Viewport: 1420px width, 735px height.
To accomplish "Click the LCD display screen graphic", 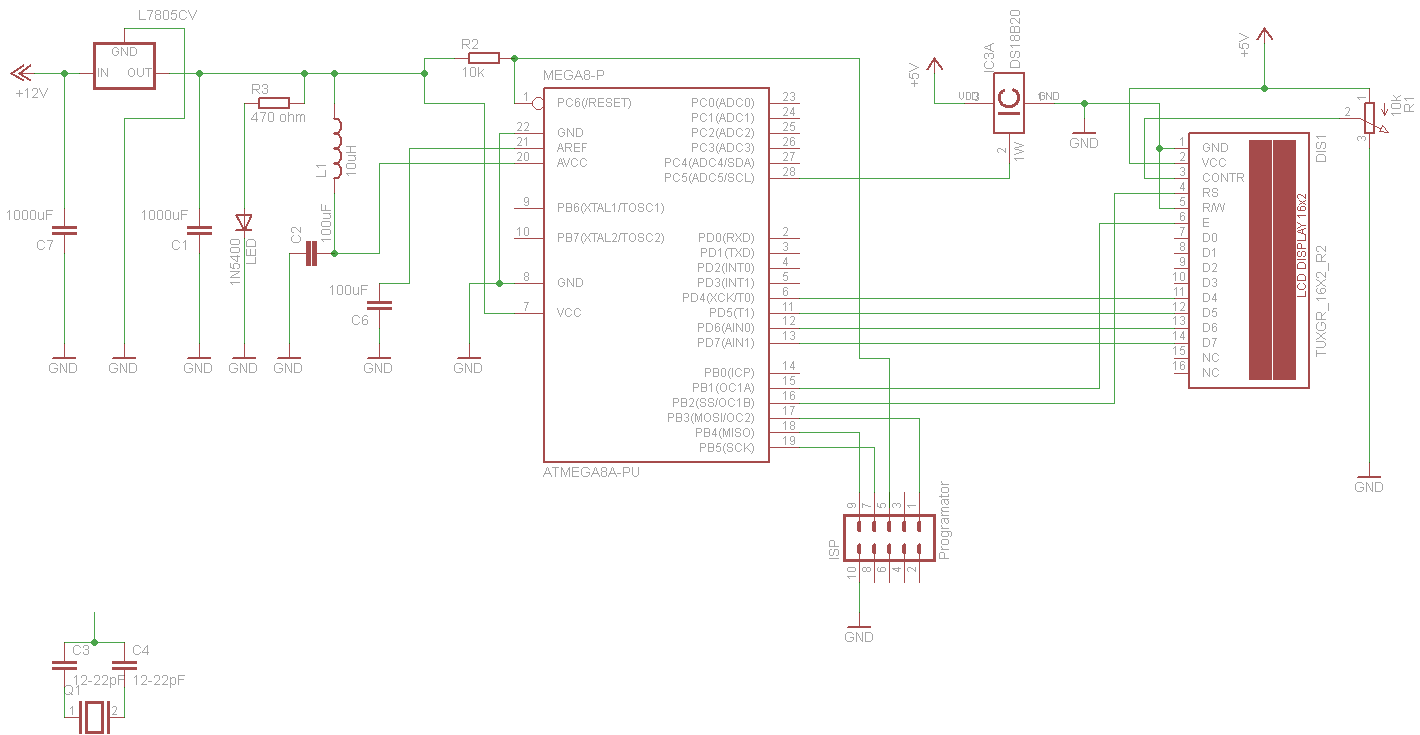I will (x=1271, y=260).
